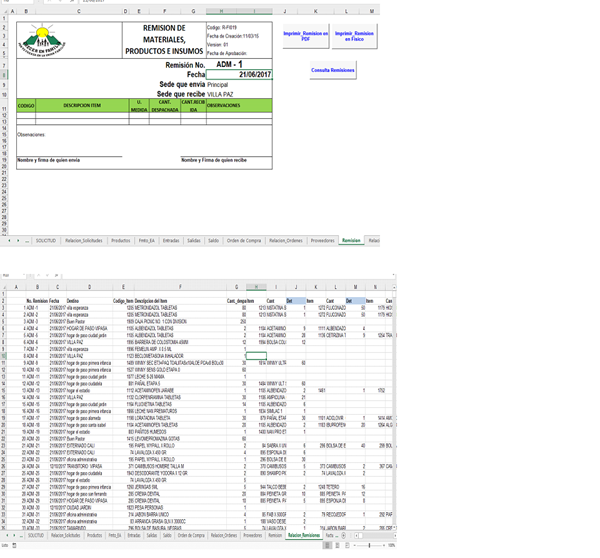Click Imprimir_Remision en Fisico button
600x558 pixels.
tap(354, 36)
